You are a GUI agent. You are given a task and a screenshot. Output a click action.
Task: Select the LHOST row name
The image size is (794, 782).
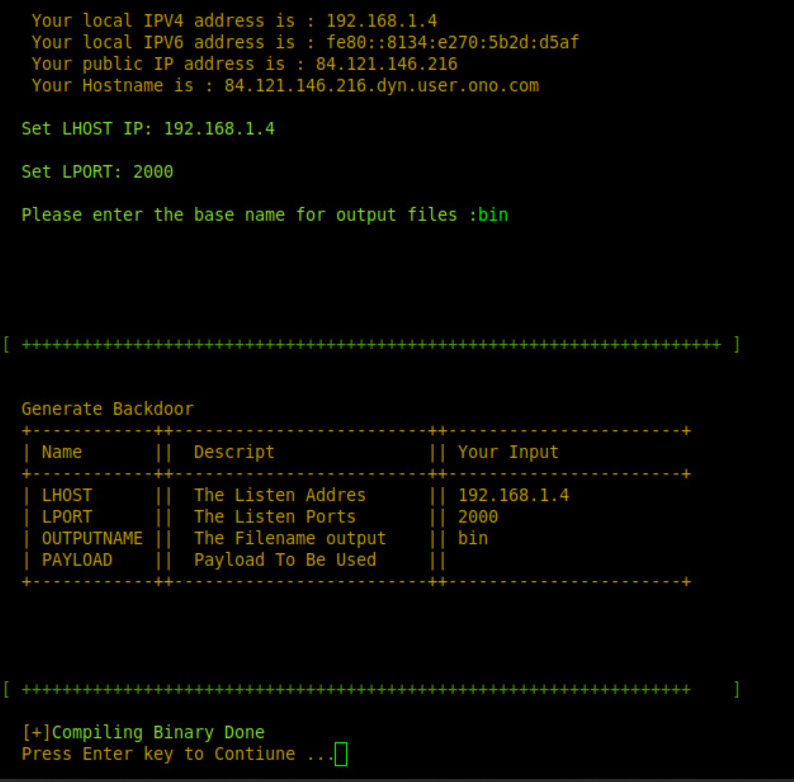[x=66, y=495]
